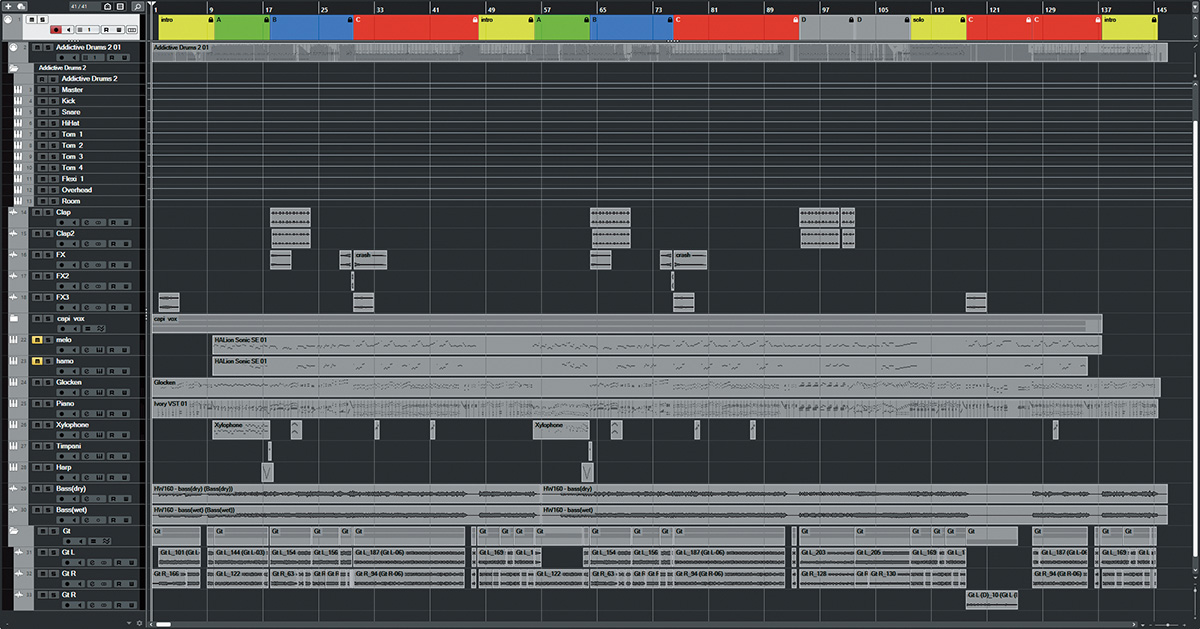The width and height of the screenshot is (1200, 629).
Task: Click the edit instrument keyboard icon on Harp
Action: [x=100, y=477]
